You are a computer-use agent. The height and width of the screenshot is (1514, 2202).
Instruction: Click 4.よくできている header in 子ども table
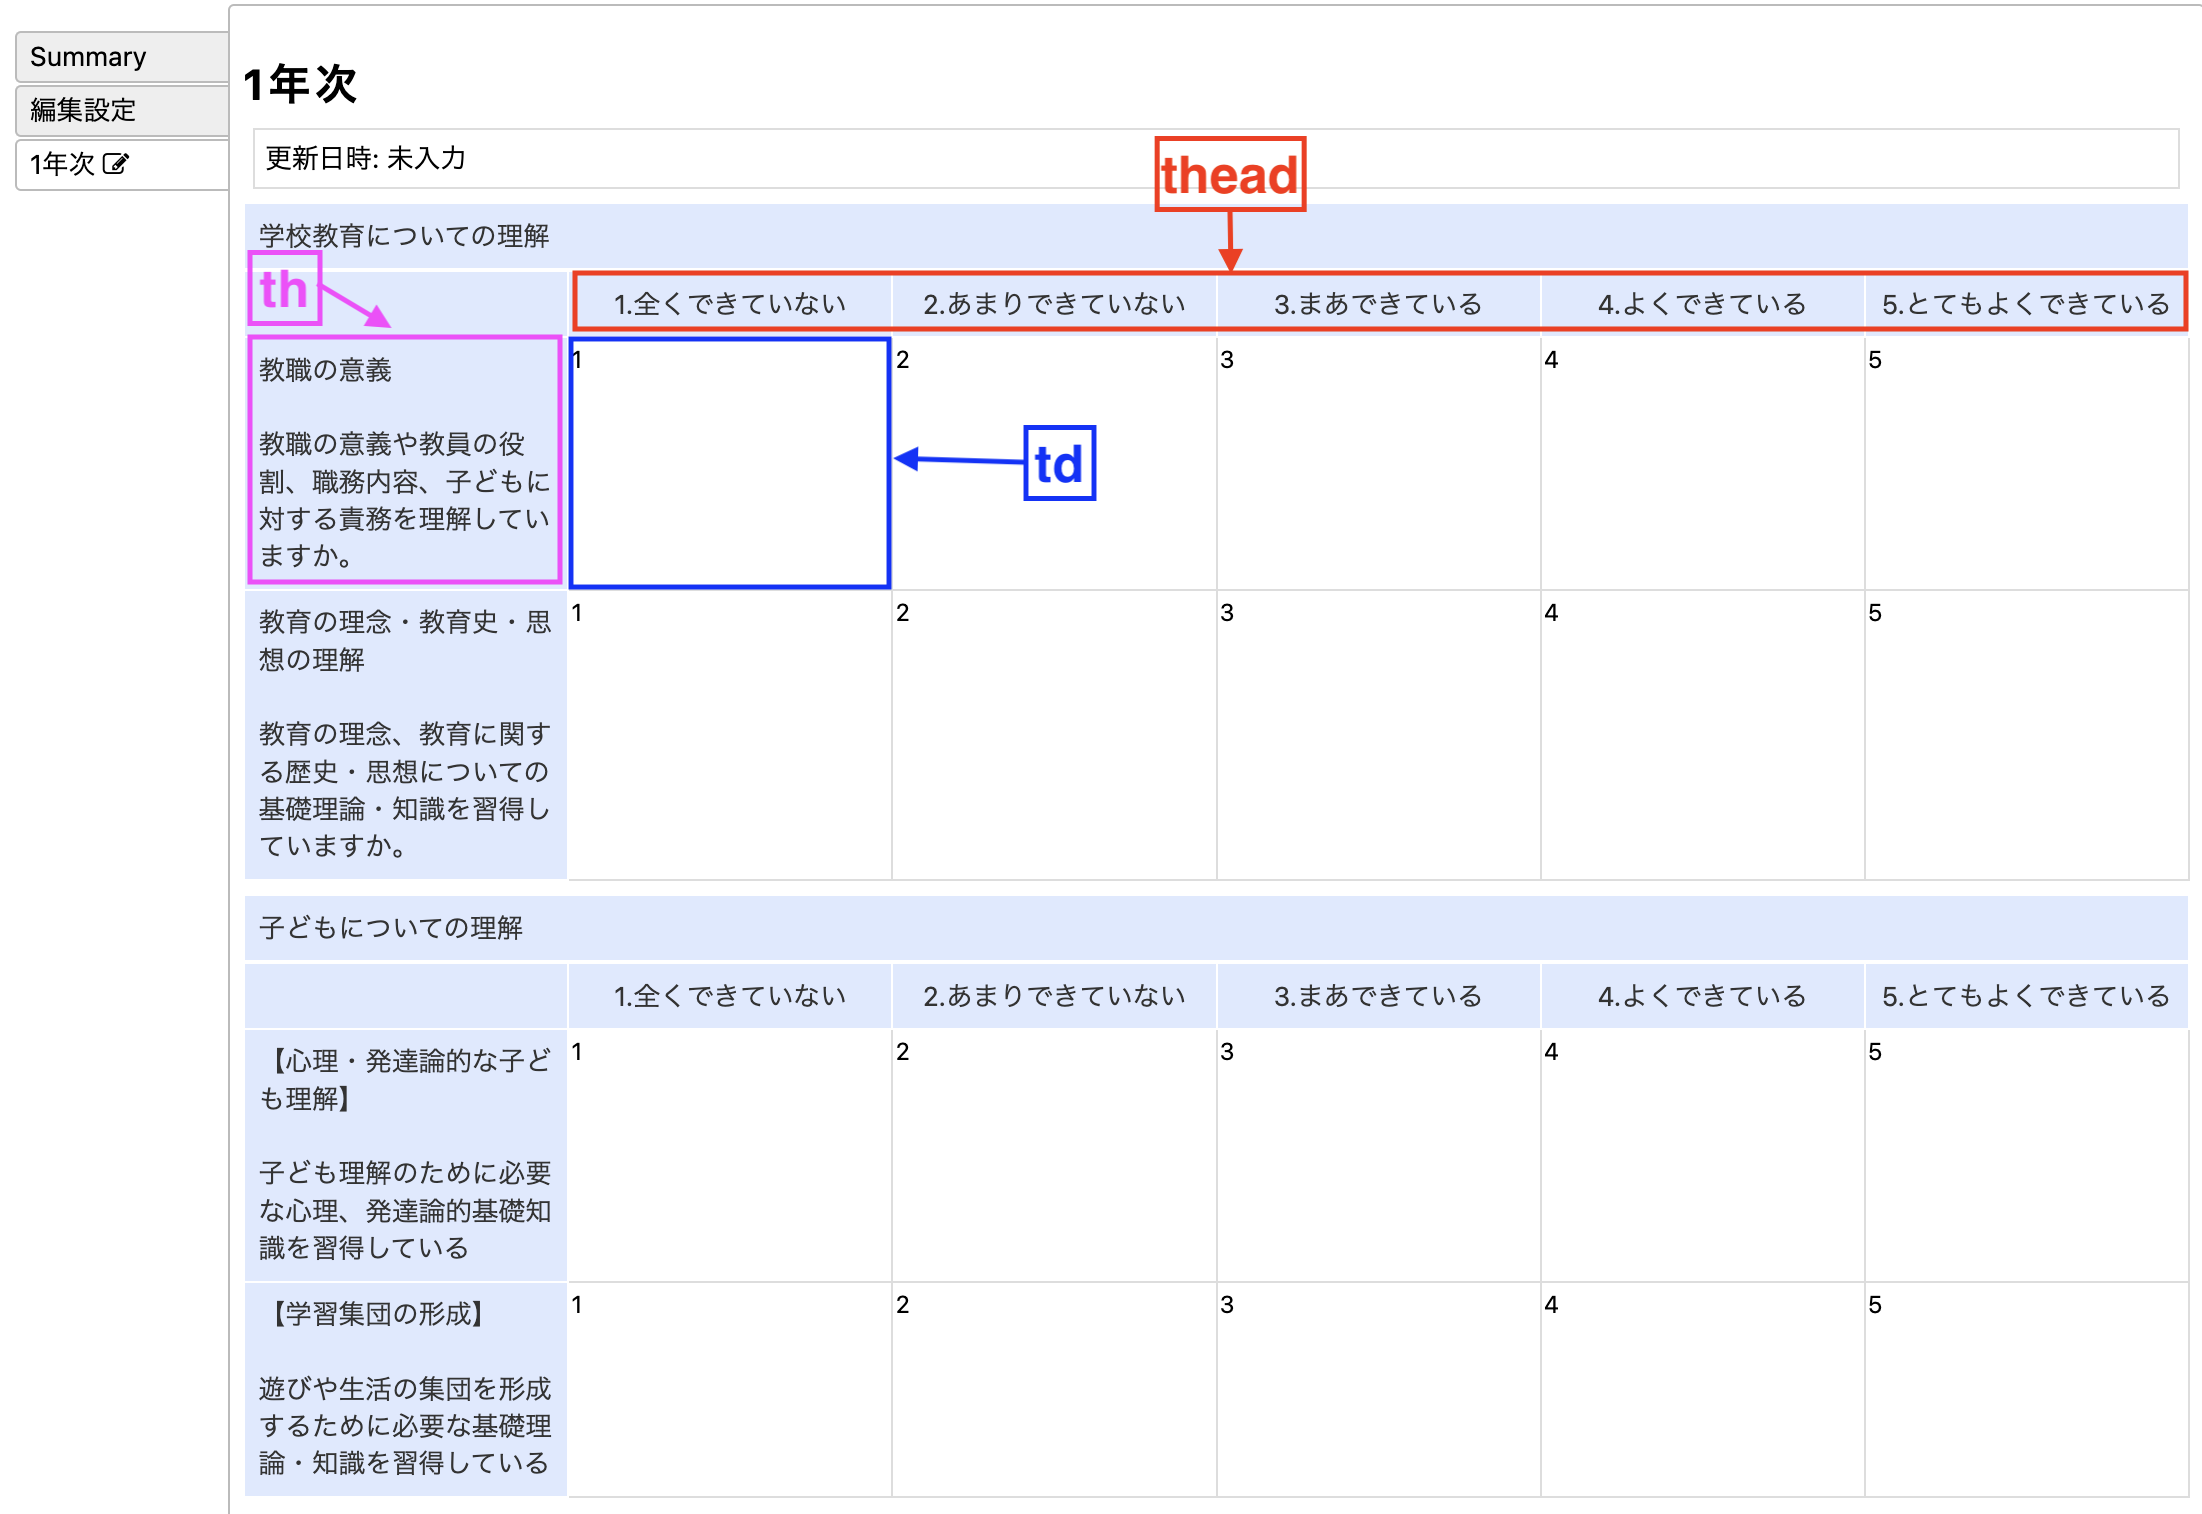[1702, 996]
